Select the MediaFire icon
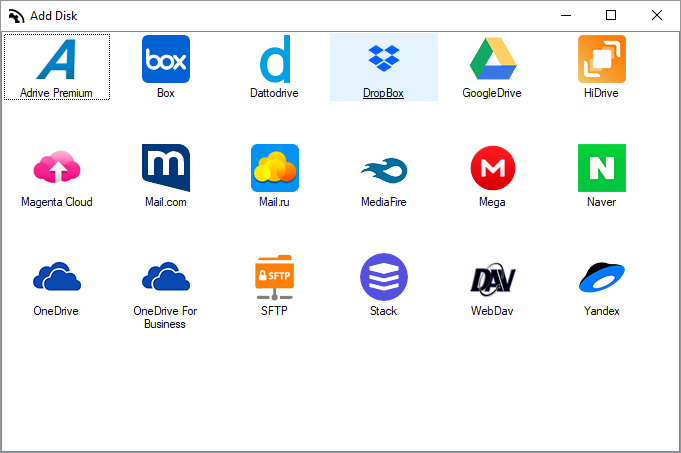 click(384, 170)
